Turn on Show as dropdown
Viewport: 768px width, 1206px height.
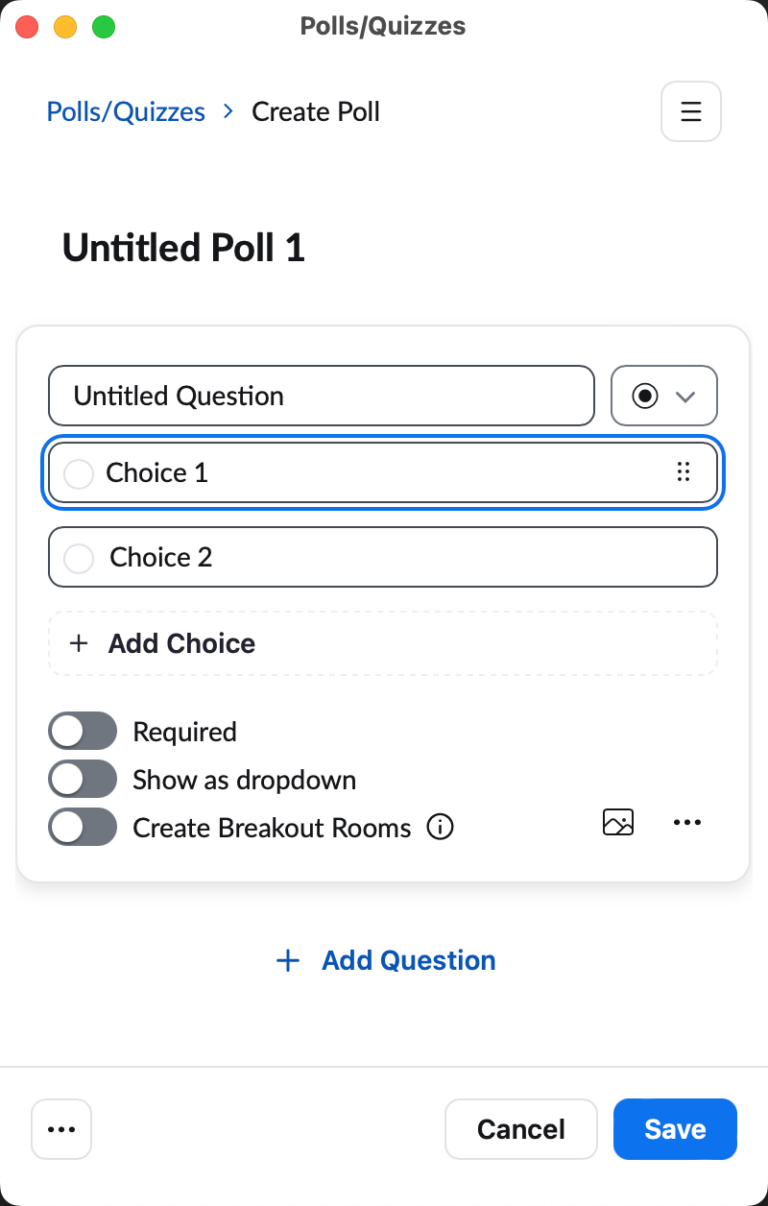[x=82, y=779]
